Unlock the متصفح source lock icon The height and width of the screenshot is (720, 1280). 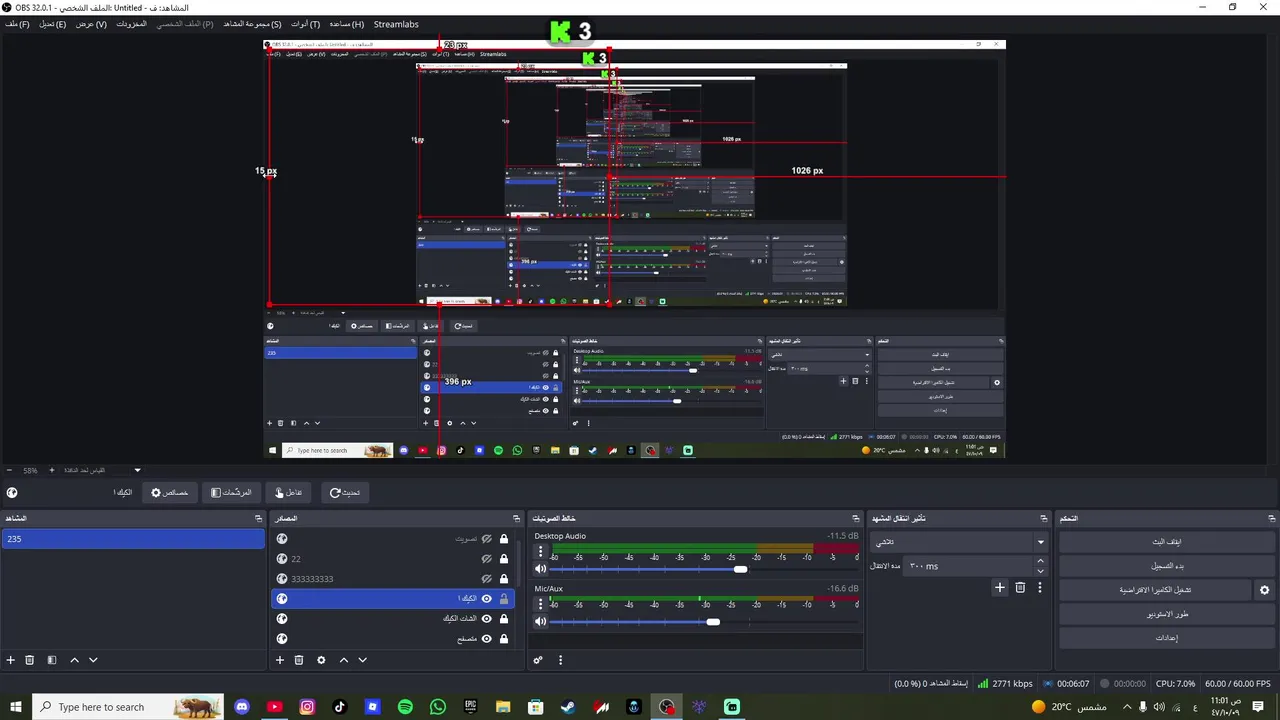(x=504, y=639)
